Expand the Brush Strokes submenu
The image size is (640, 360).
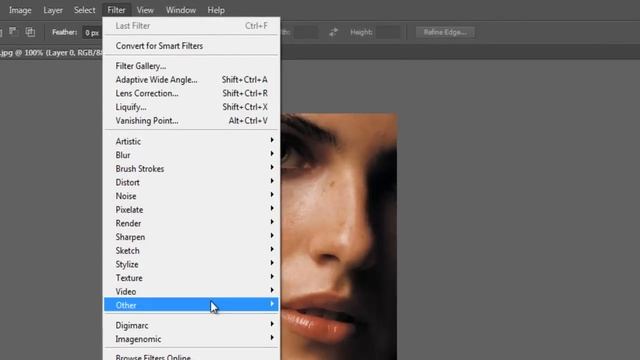coord(191,169)
